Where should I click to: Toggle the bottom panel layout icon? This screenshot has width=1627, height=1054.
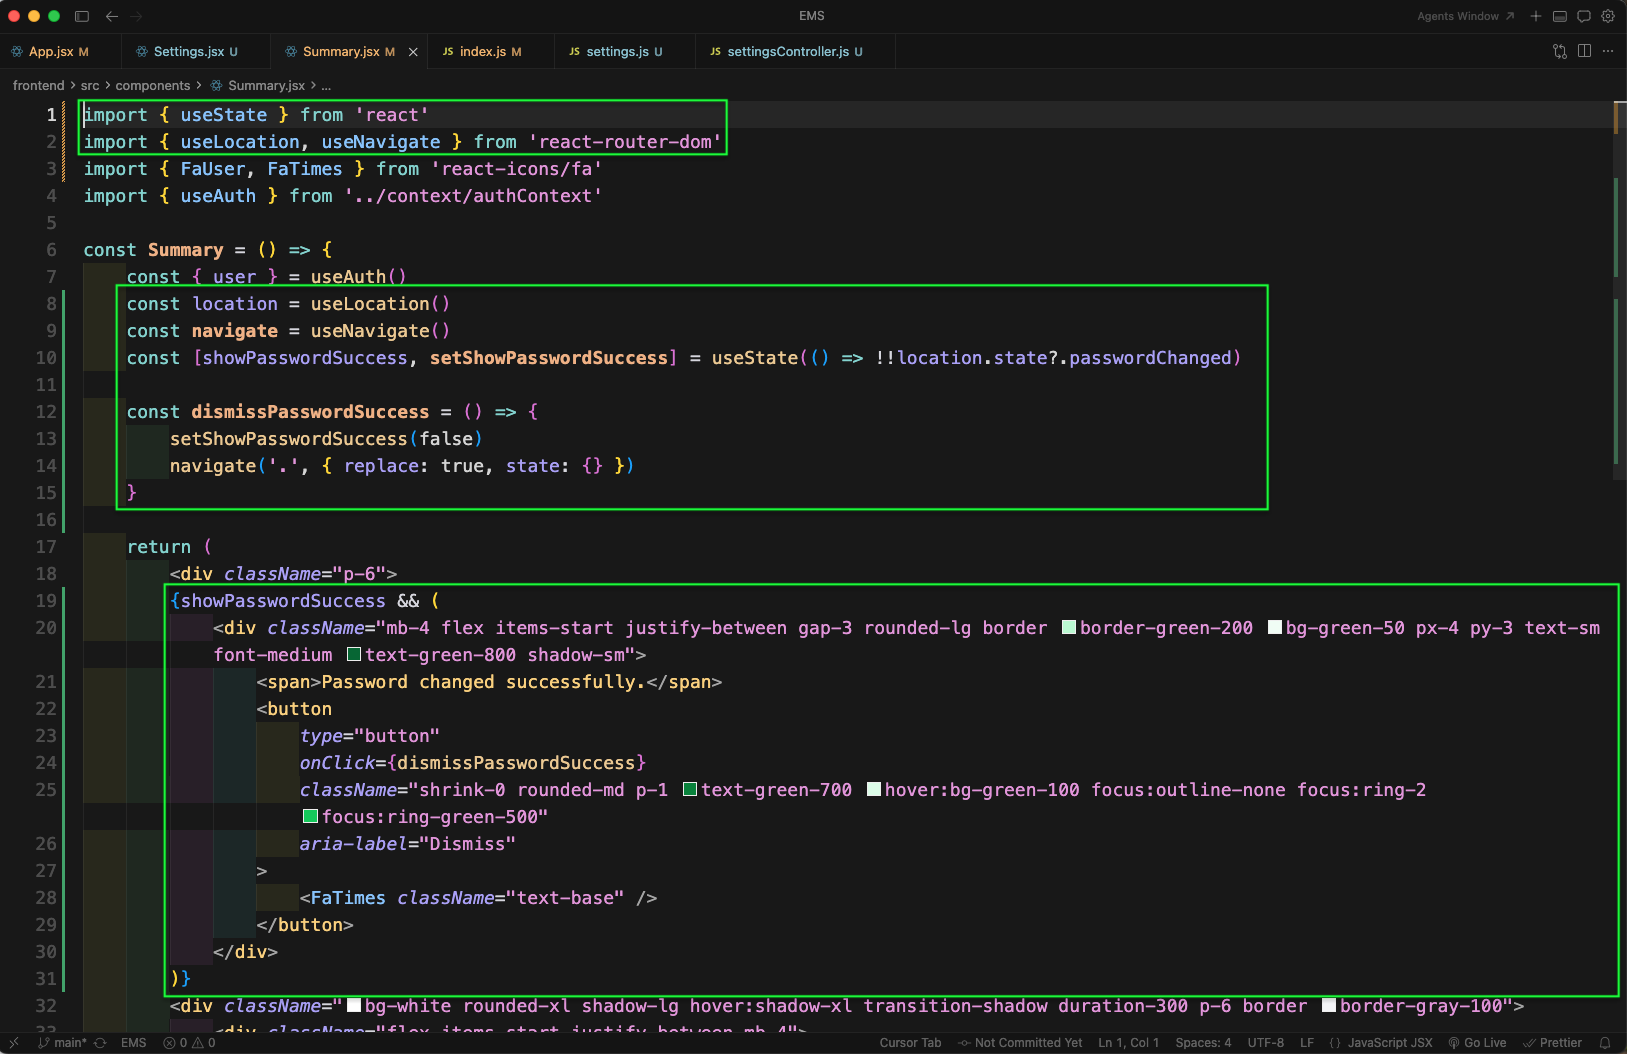pos(1560,16)
